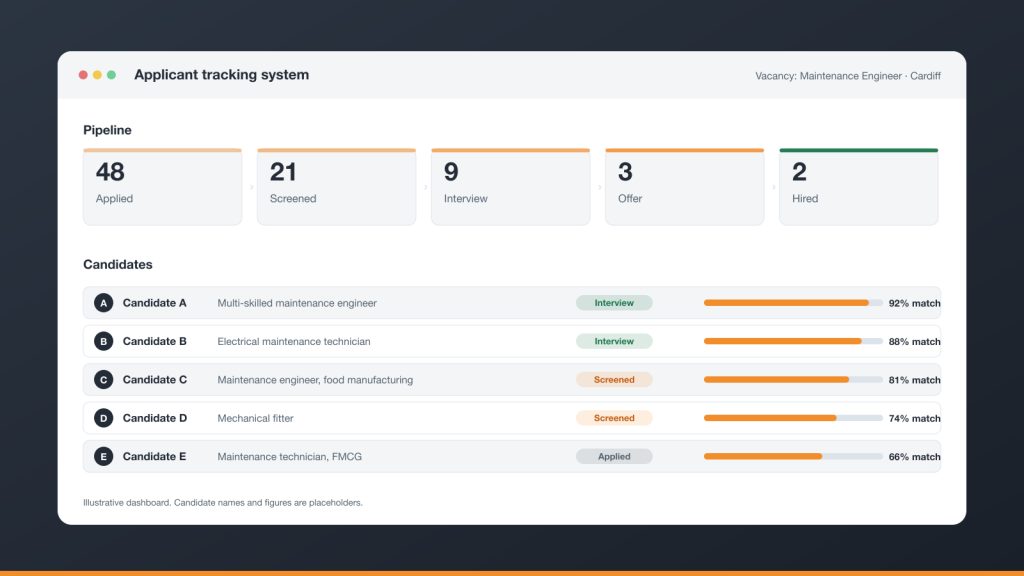Click the '92% match' value
Screen dimensions: 1024x576
(914, 303)
